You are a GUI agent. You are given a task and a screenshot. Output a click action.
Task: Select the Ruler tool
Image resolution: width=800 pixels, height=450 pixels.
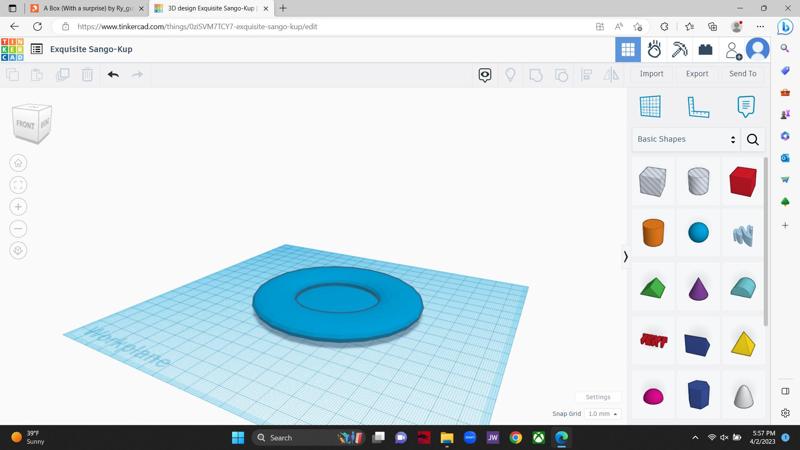(x=698, y=106)
